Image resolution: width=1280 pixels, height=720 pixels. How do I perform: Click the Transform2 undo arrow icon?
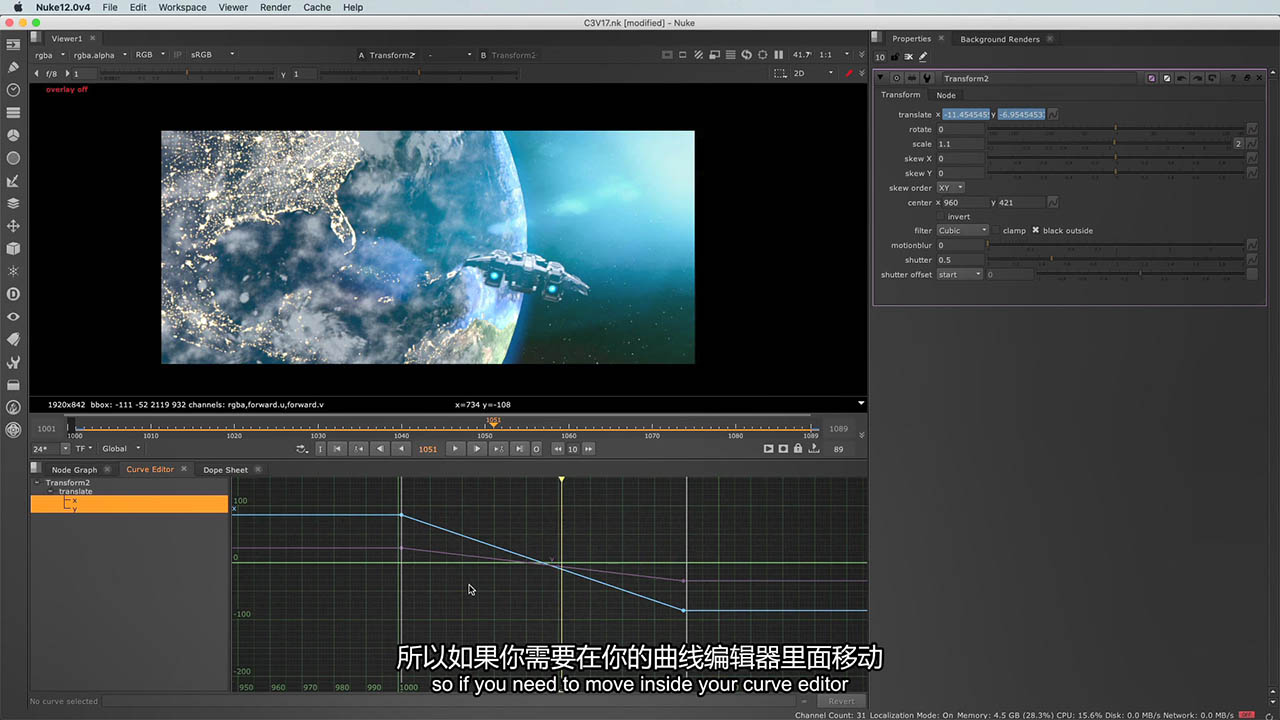1181,78
